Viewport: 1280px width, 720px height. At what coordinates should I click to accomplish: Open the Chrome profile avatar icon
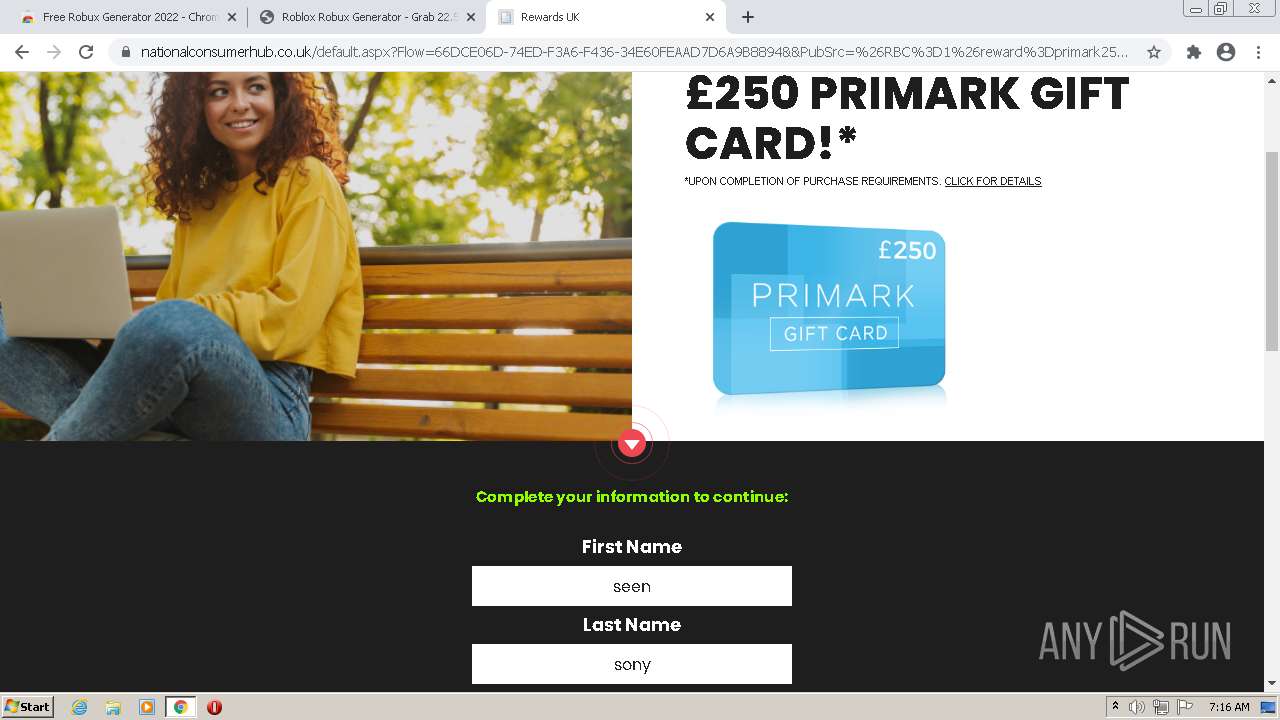click(x=1226, y=52)
